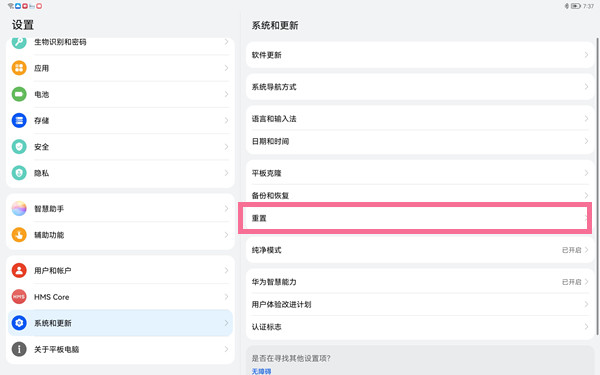
Task: Open 生物识别和密码 settings
Action: (120, 46)
